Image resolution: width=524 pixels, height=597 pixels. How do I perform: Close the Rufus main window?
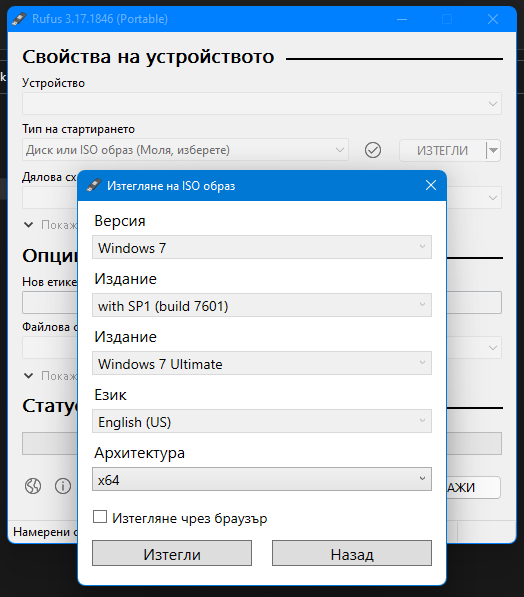(x=493, y=19)
